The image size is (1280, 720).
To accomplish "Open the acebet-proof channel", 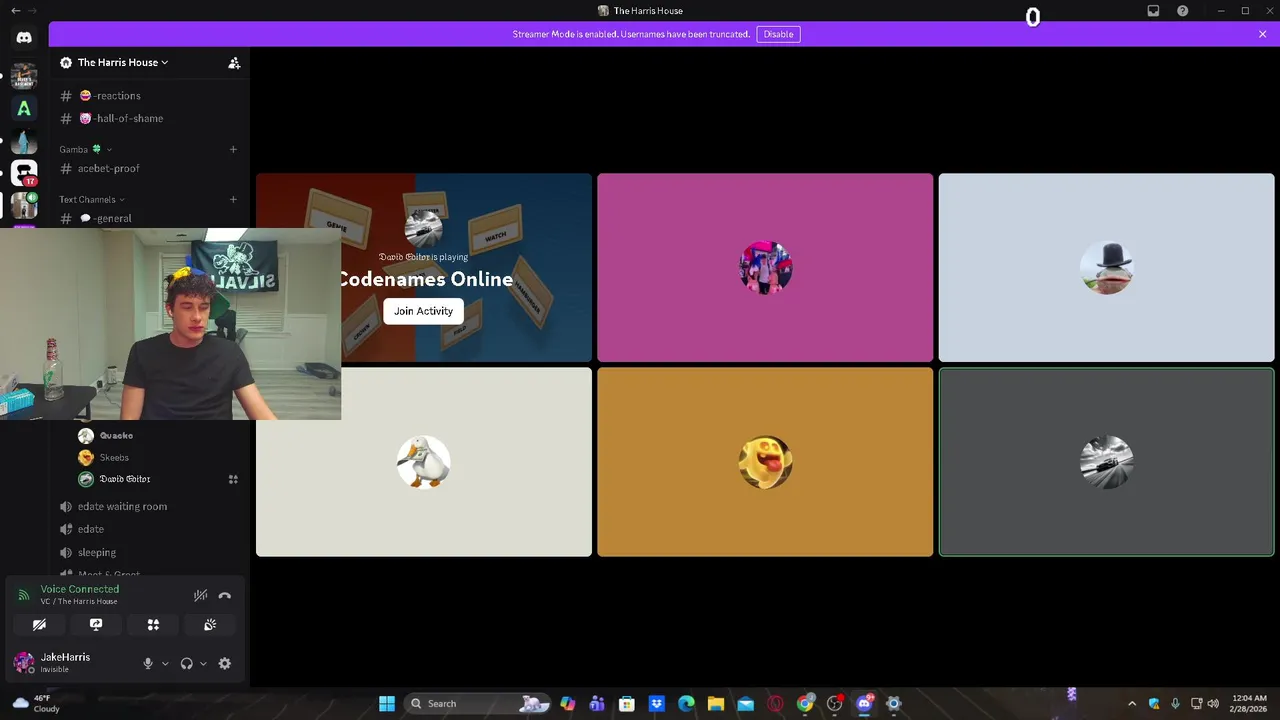I will 149,168.
